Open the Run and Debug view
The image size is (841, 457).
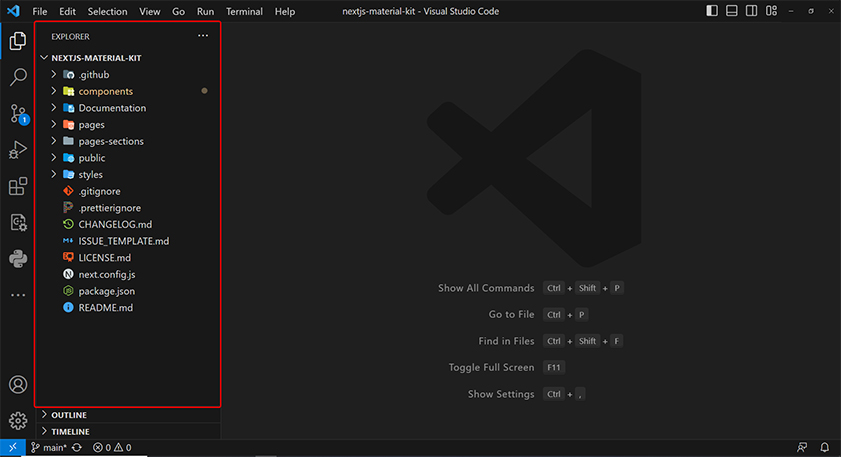point(18,150)
